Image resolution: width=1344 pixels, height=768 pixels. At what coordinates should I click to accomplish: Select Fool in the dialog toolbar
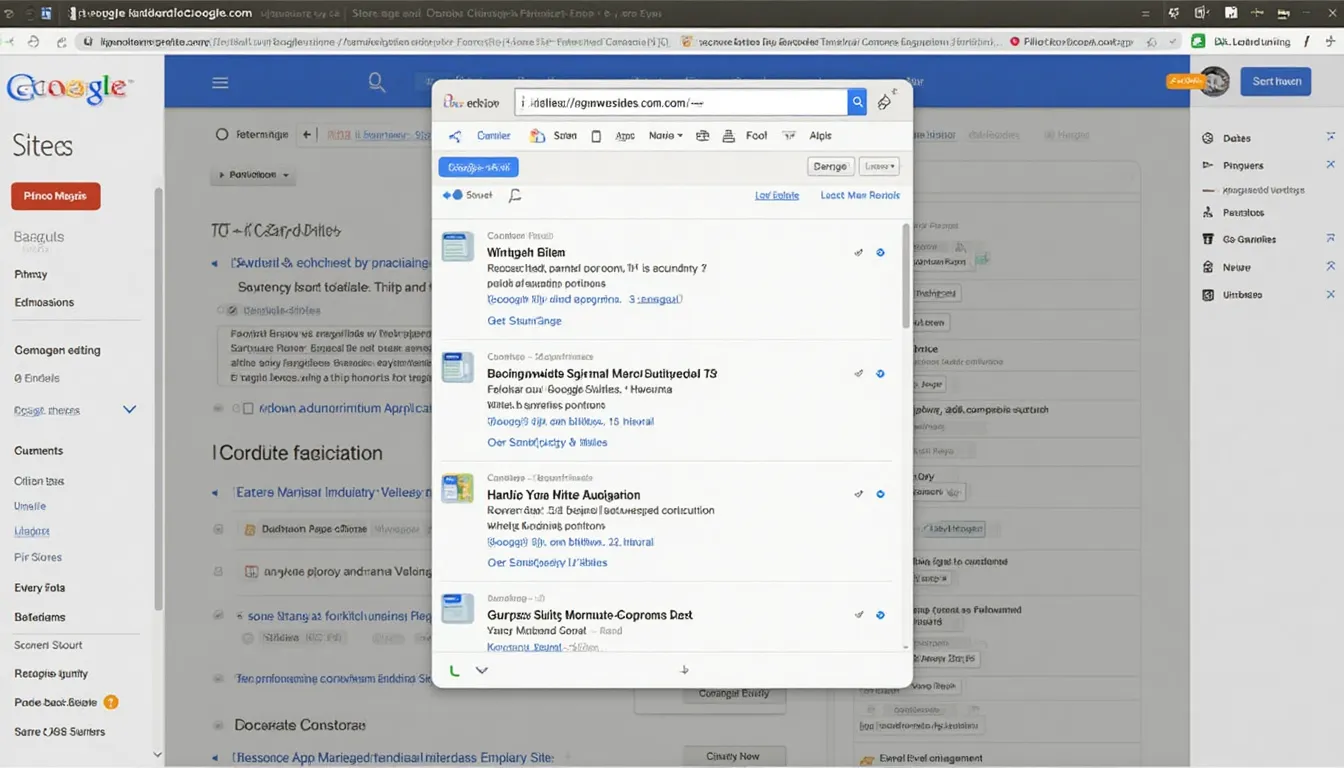tap(757, 136)
